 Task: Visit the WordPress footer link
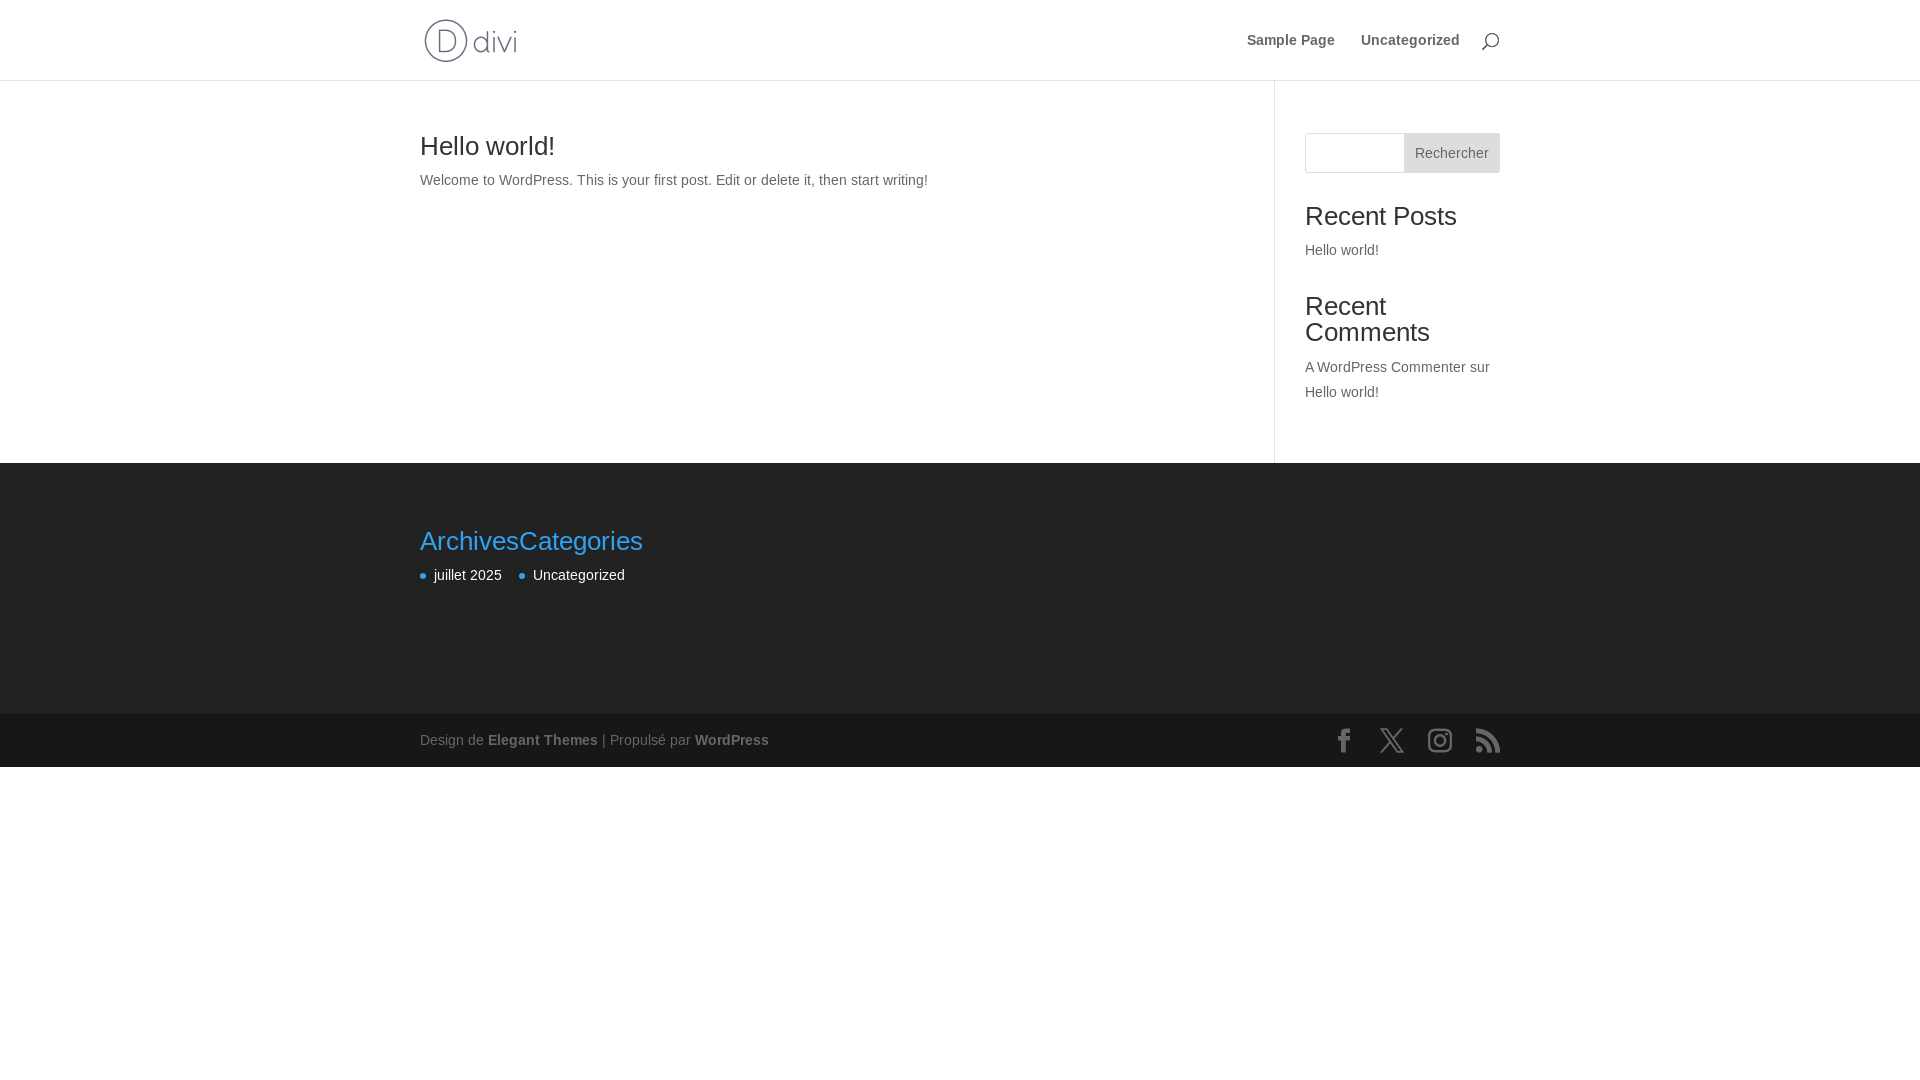coord(732,740)
